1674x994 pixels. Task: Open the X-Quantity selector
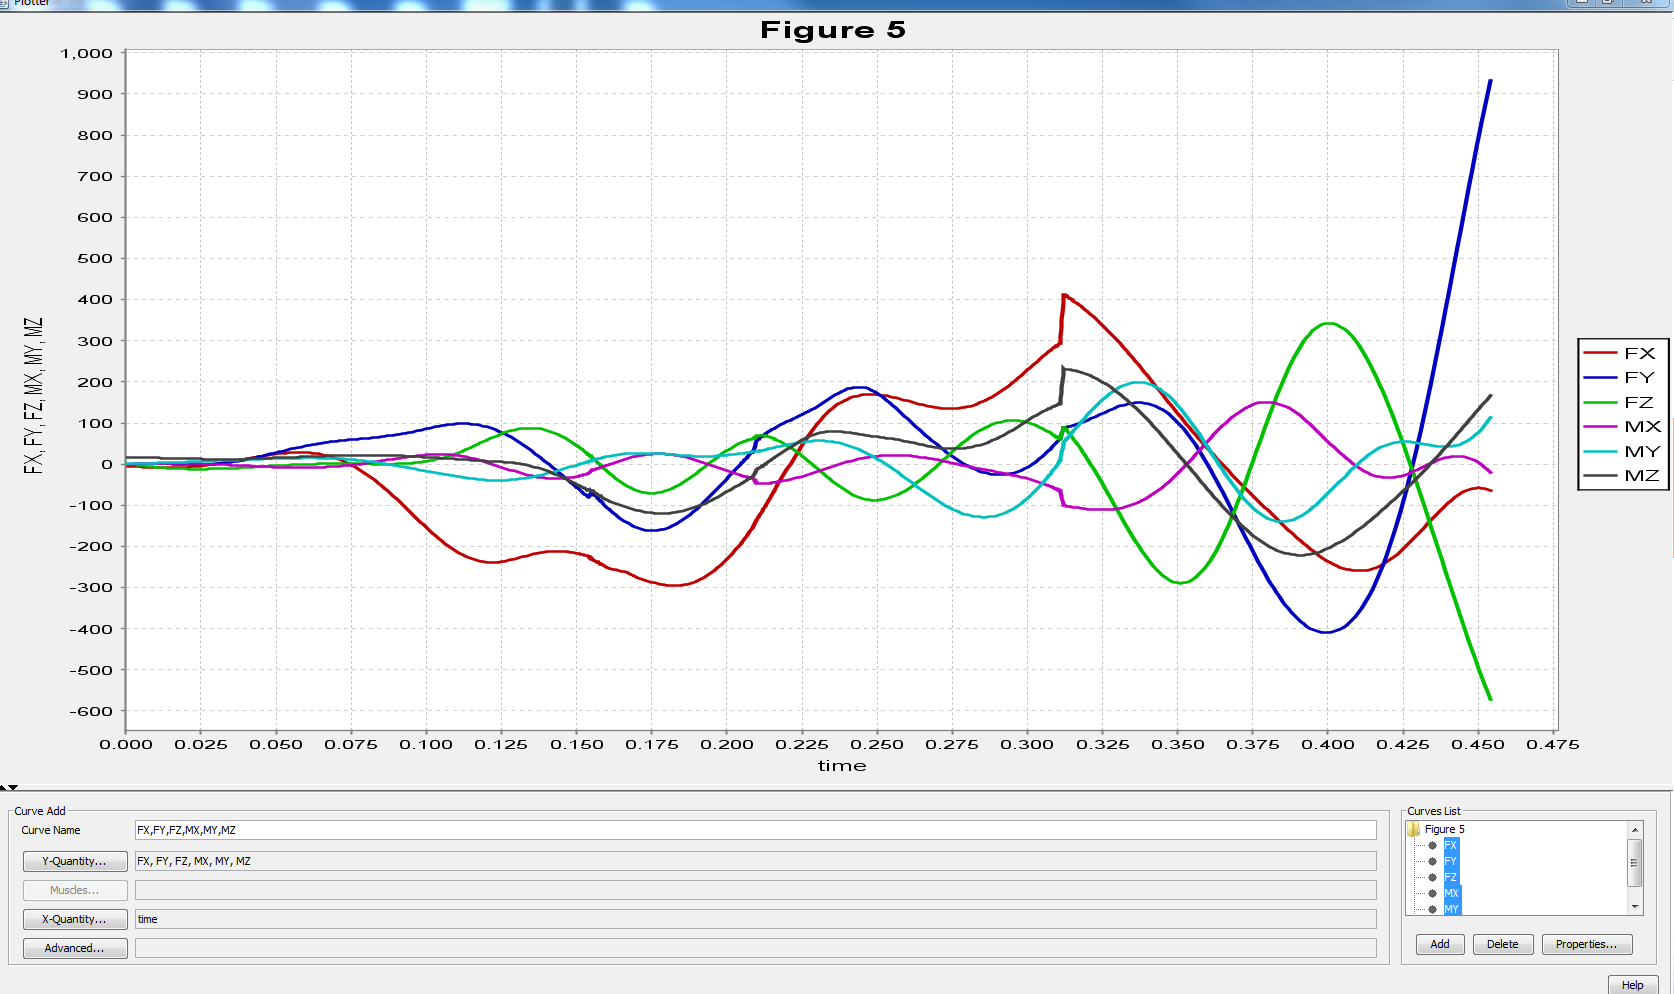[x=75, y=919]
